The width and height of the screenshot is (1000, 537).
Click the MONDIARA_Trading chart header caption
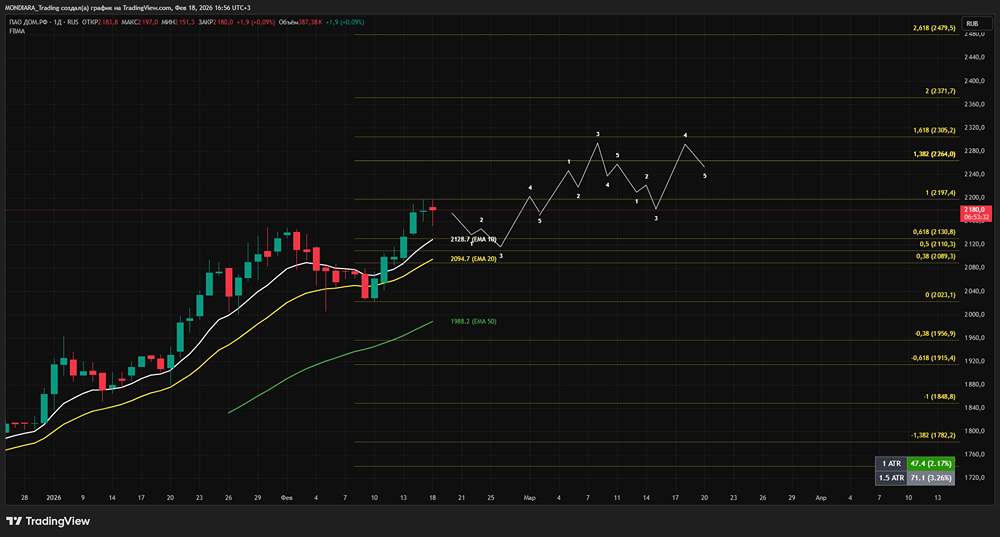coord(128,8)
